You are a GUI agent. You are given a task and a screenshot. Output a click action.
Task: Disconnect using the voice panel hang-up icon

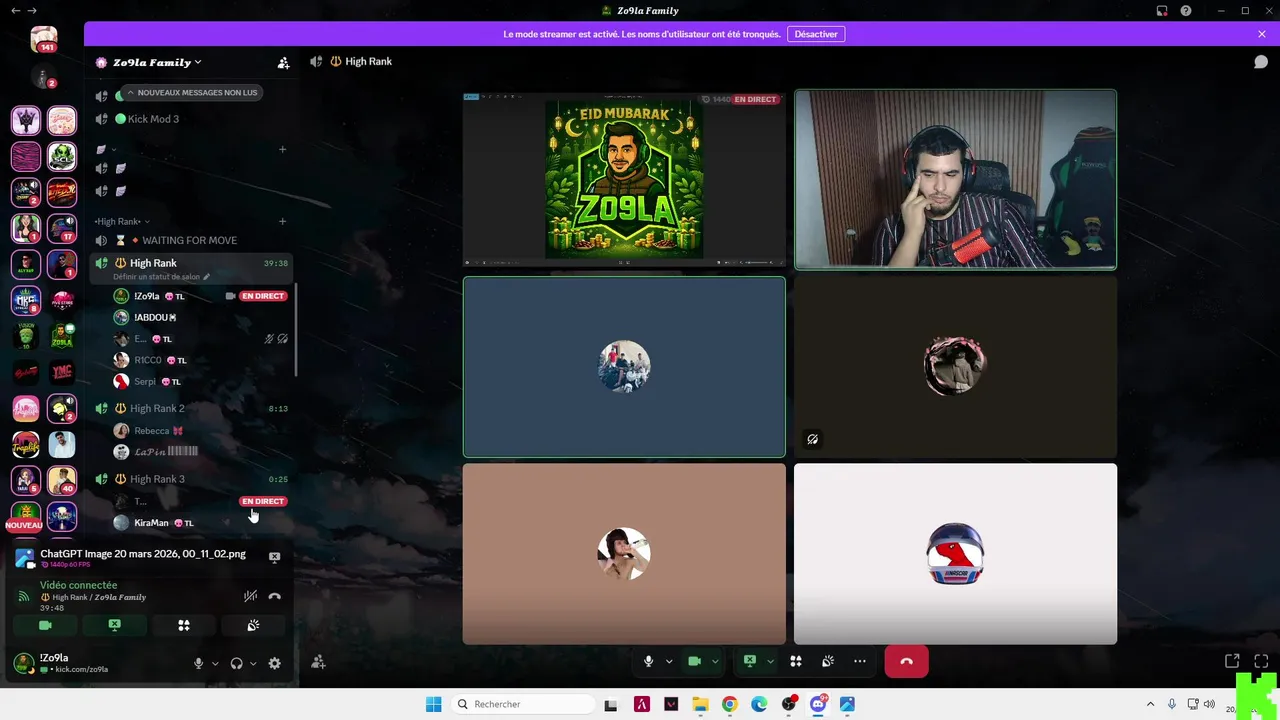[x=274, y=596]
